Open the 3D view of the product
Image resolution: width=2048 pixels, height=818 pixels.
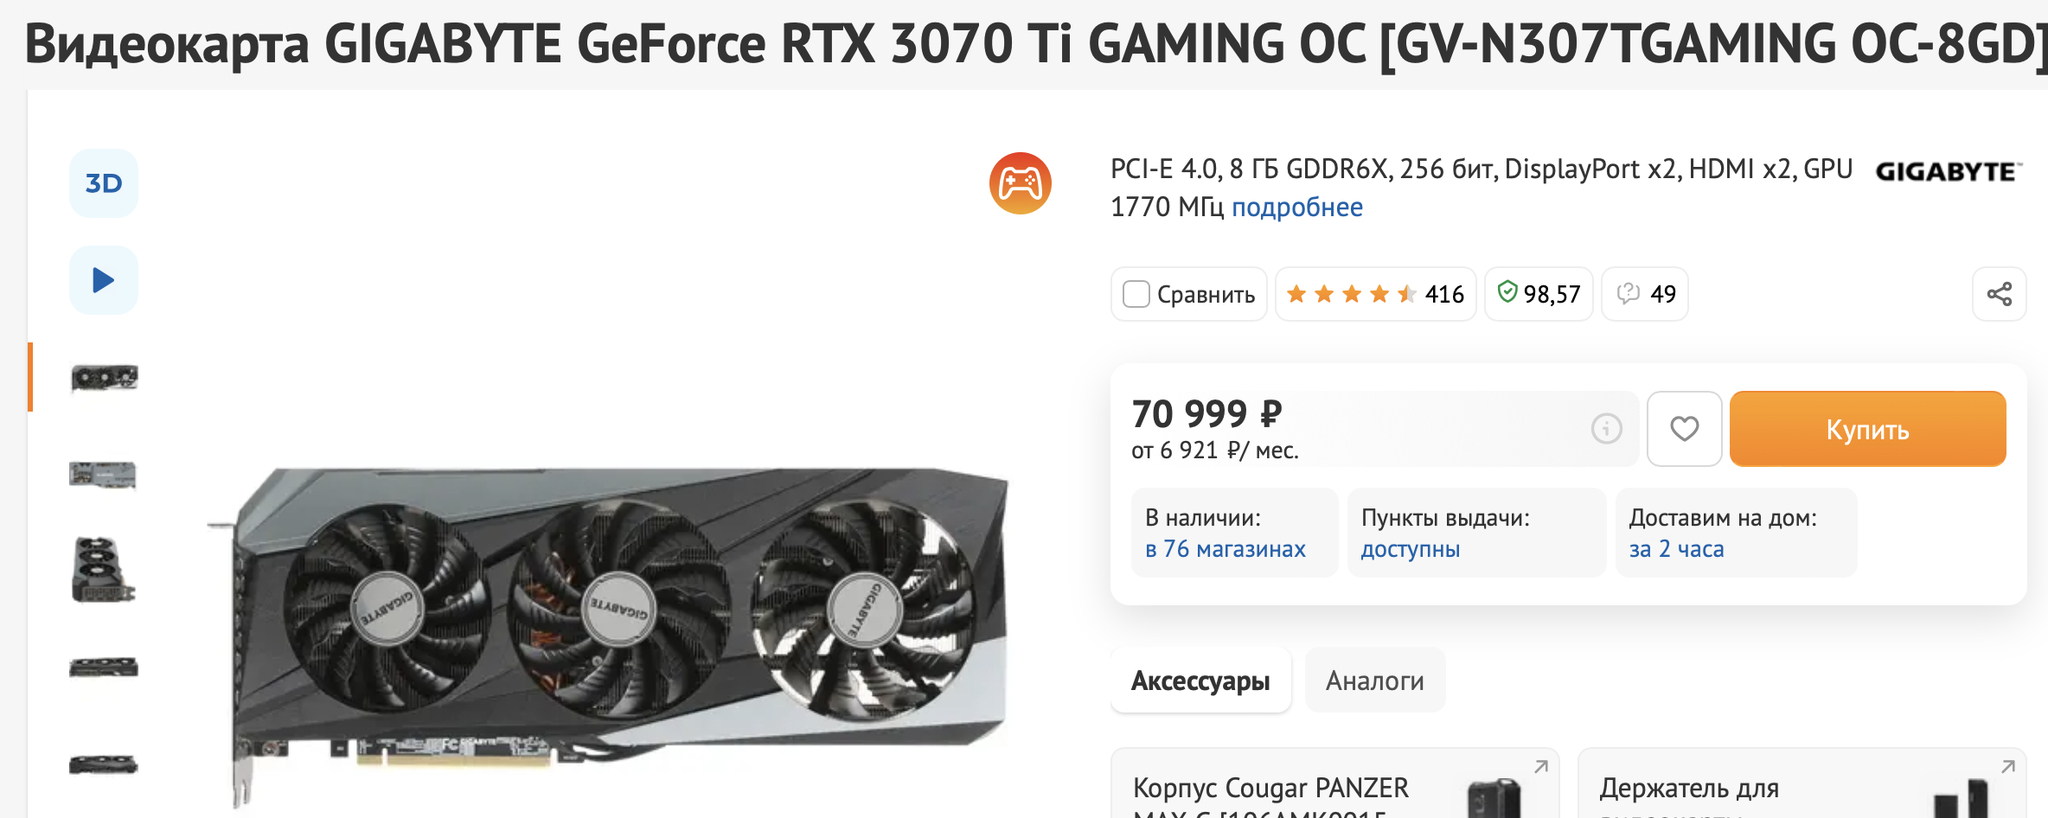[103, 183]
